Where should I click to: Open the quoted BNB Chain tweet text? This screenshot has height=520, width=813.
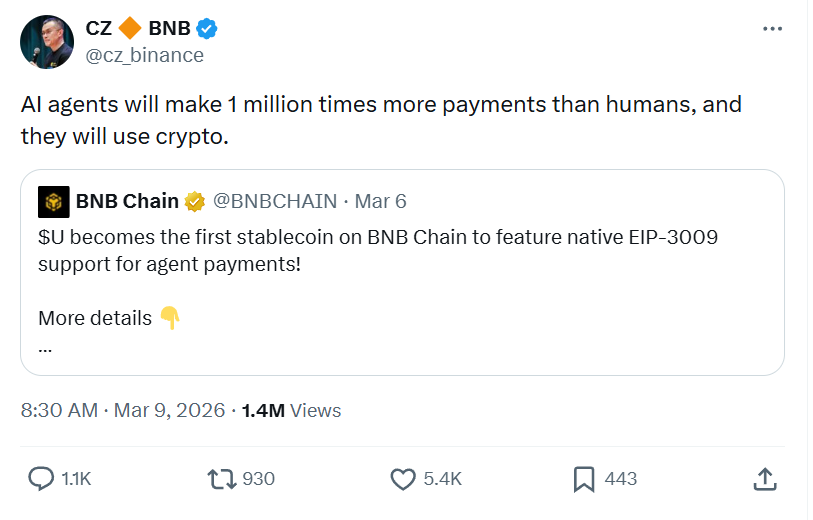(x=377, y=253)
